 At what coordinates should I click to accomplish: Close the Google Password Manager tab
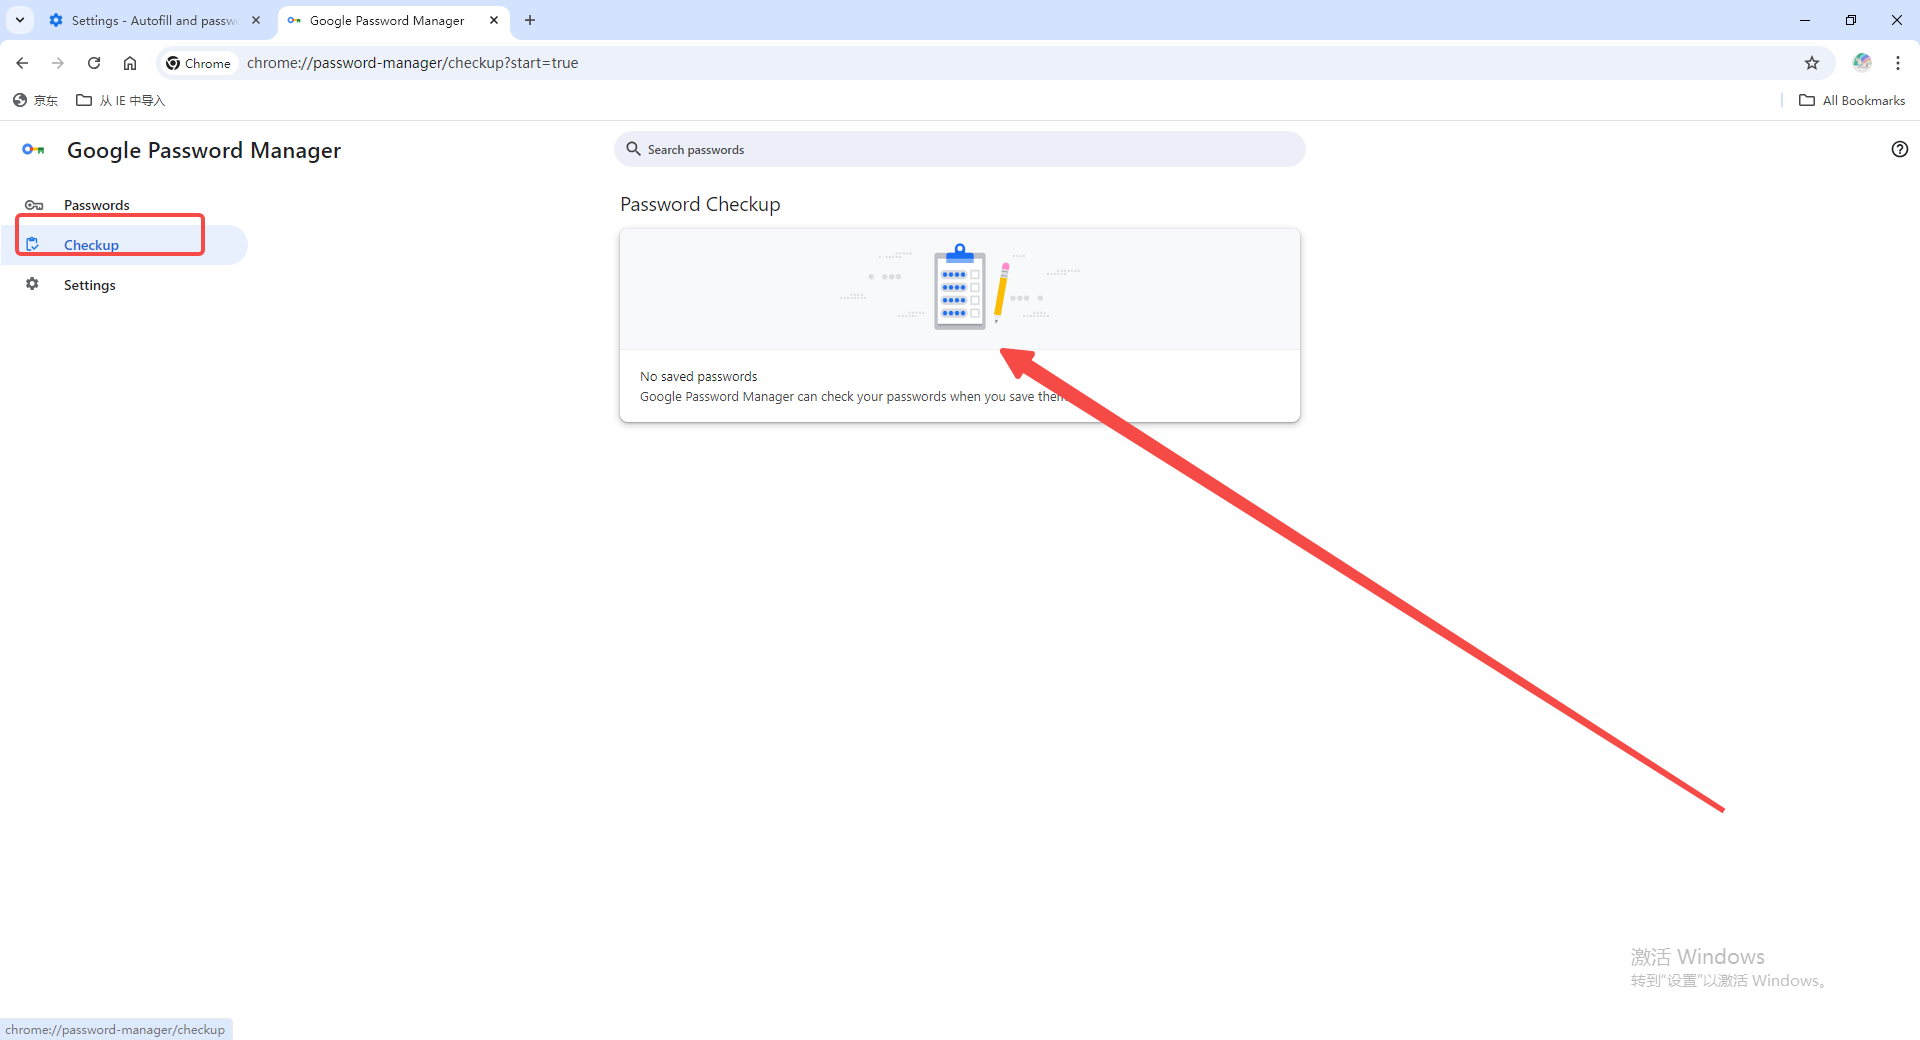(494, 20)
